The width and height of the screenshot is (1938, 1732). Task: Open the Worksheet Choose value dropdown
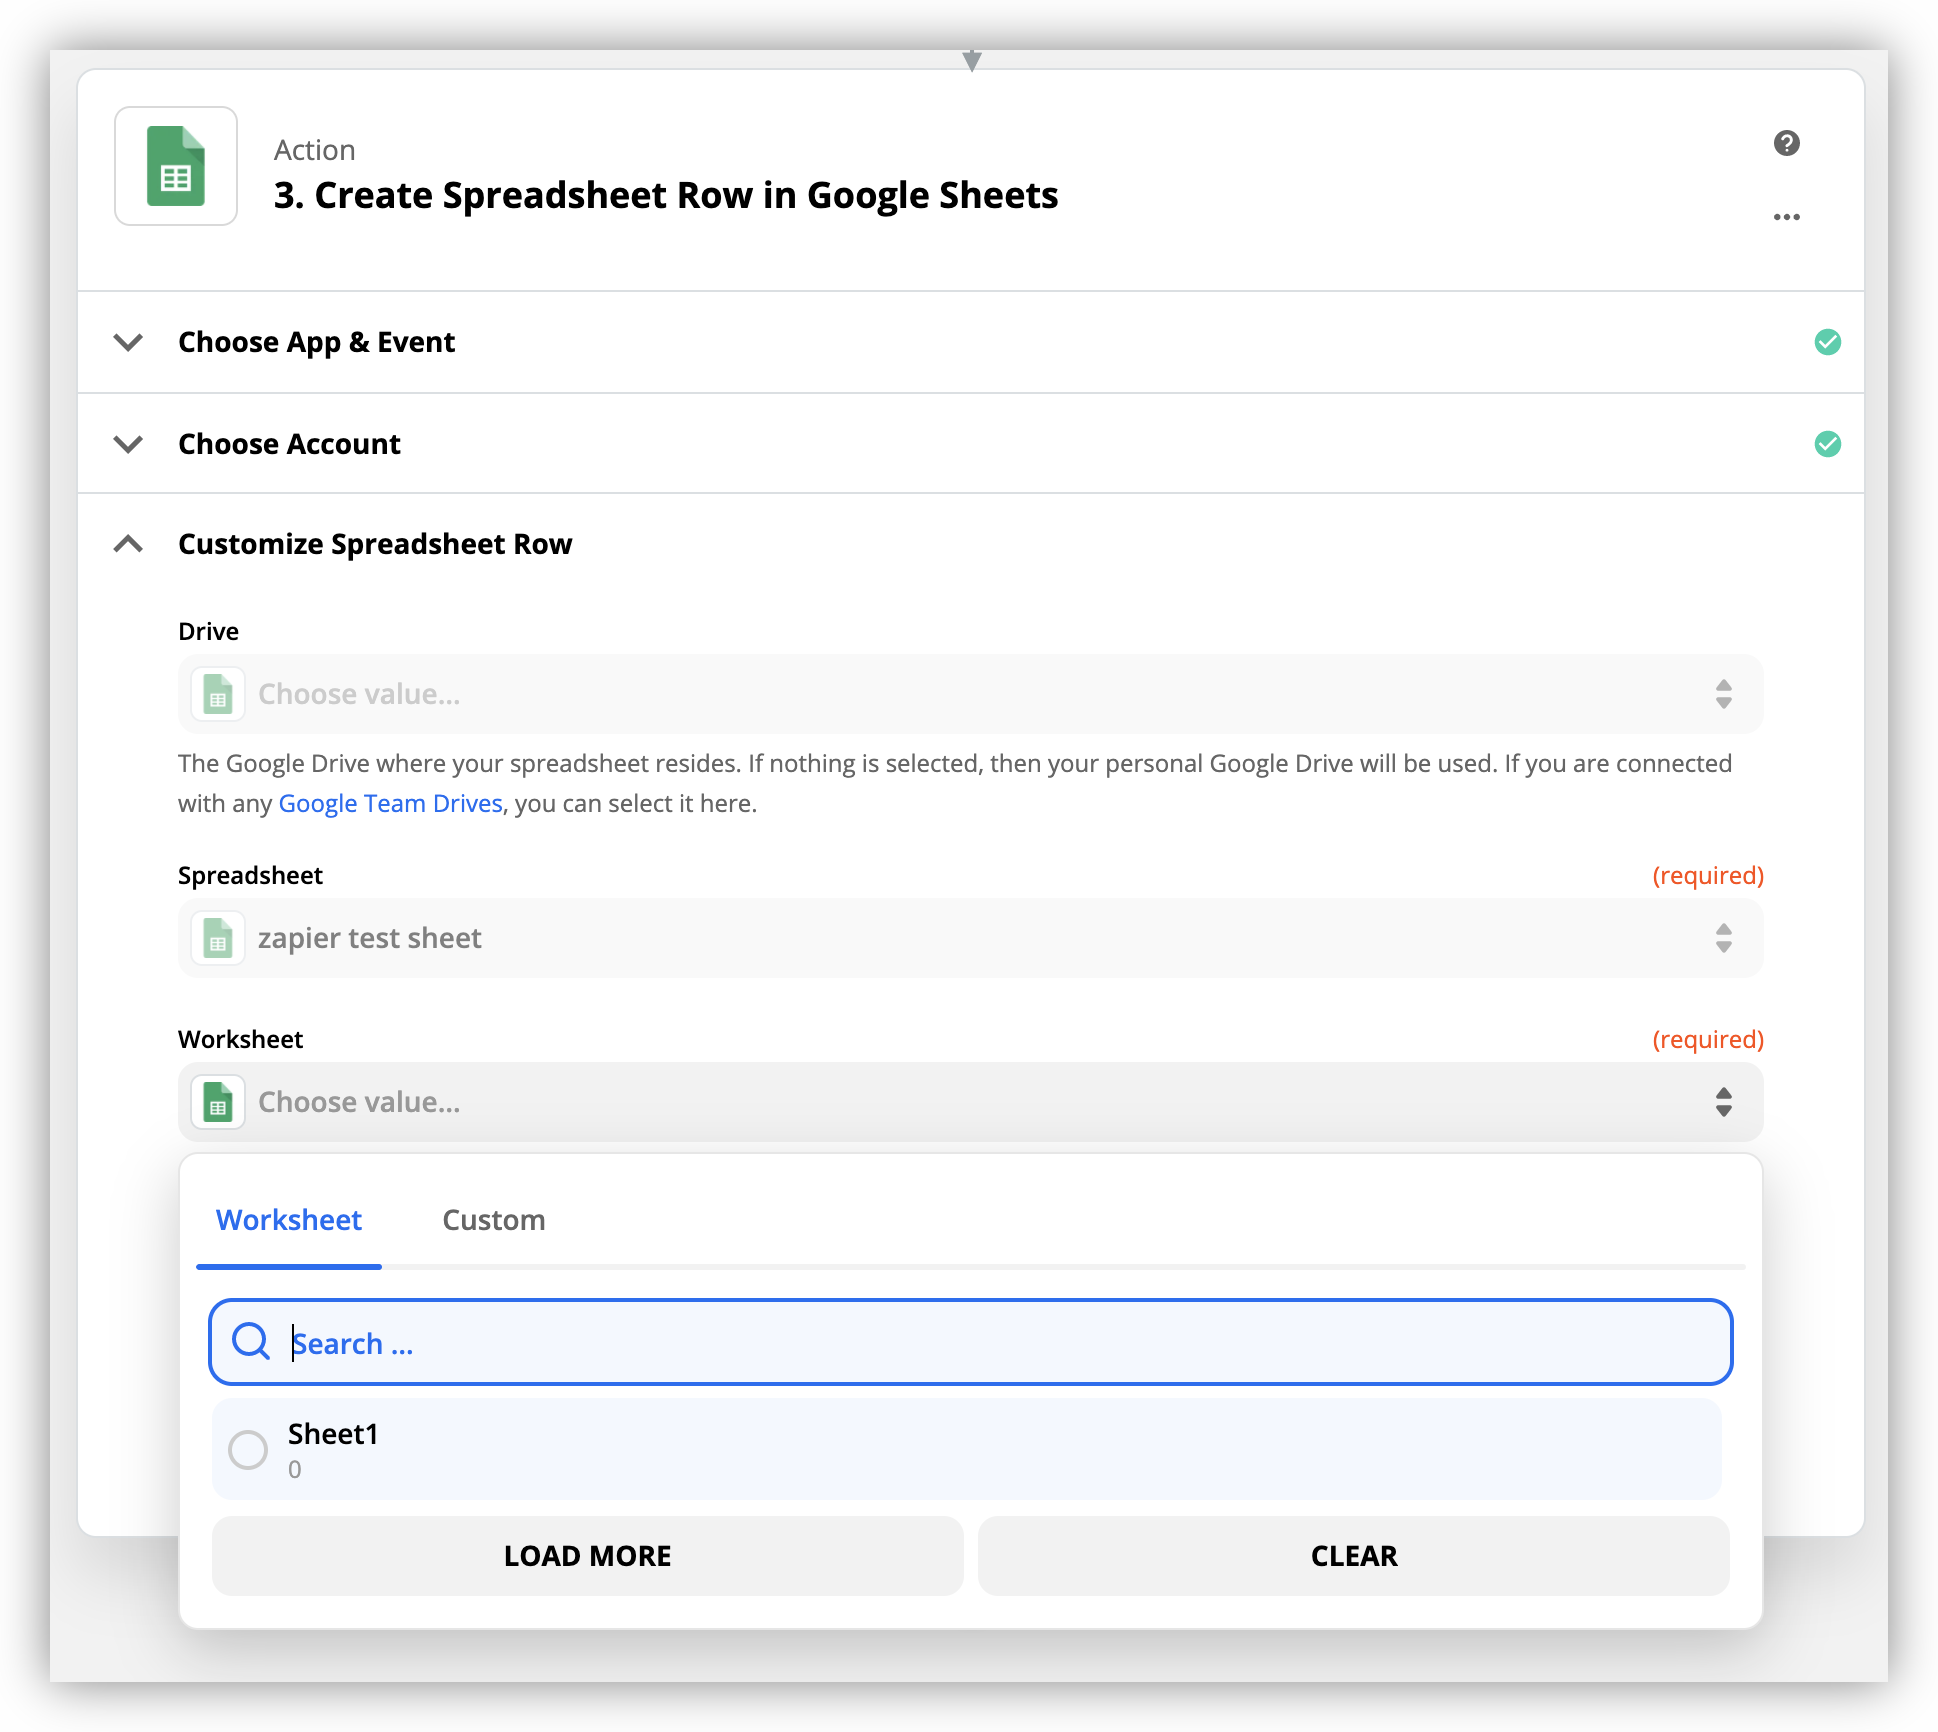970,1102
